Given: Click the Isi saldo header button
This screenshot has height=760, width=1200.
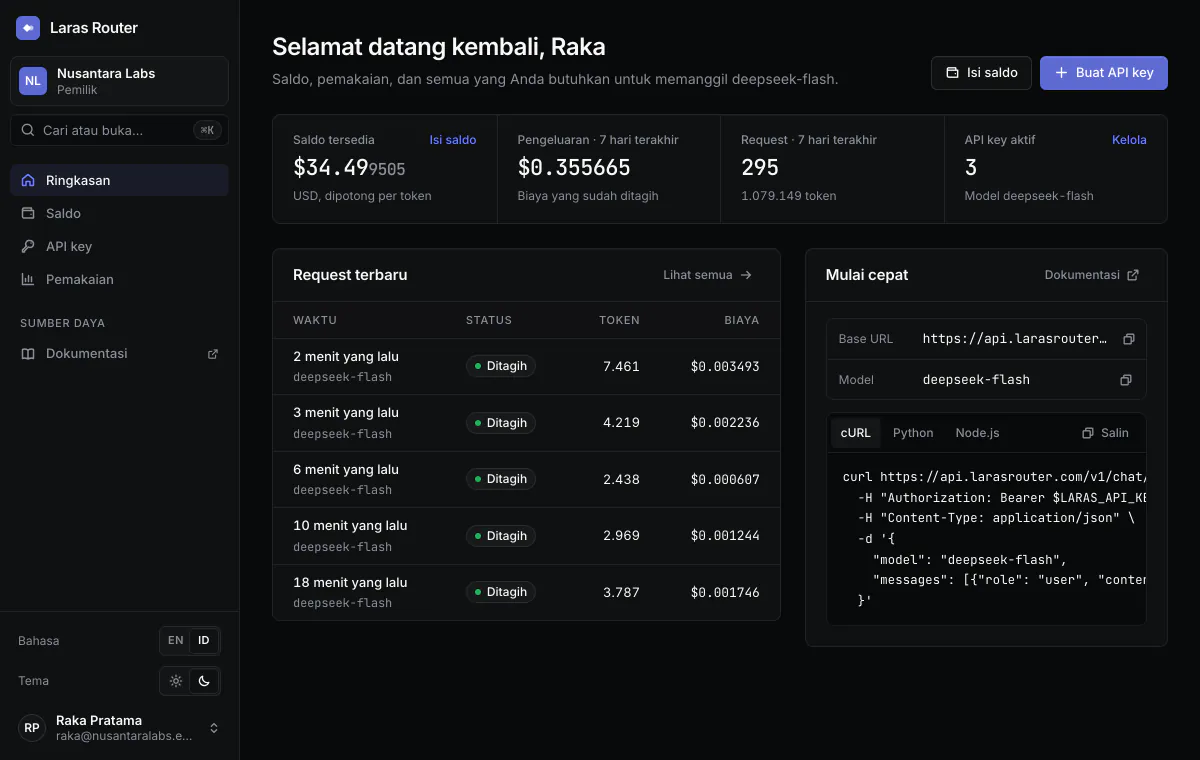Looking at the screenshot, I should pyautogui.click(x=981, y=72).
